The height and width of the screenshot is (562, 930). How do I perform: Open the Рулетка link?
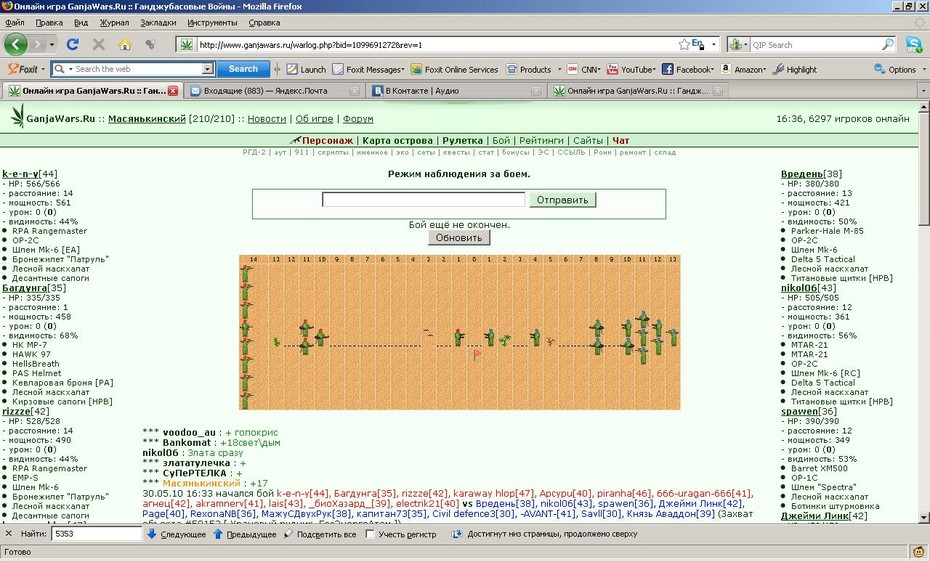coord(462,140)
